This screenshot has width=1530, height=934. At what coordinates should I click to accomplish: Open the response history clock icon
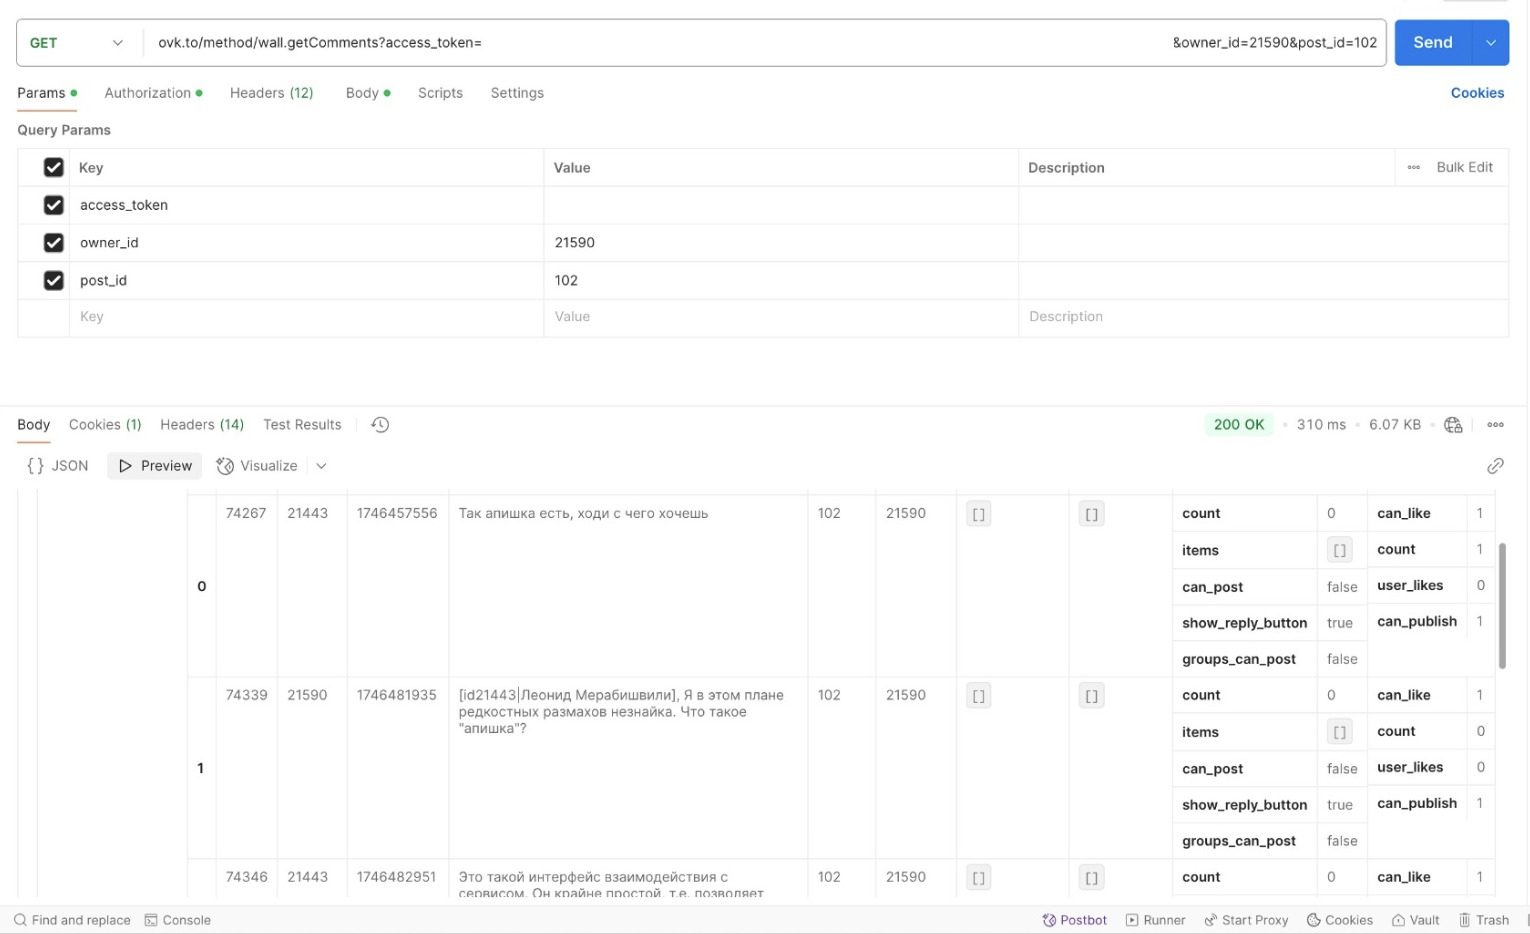pyautogui.click(x=380, y=425)
